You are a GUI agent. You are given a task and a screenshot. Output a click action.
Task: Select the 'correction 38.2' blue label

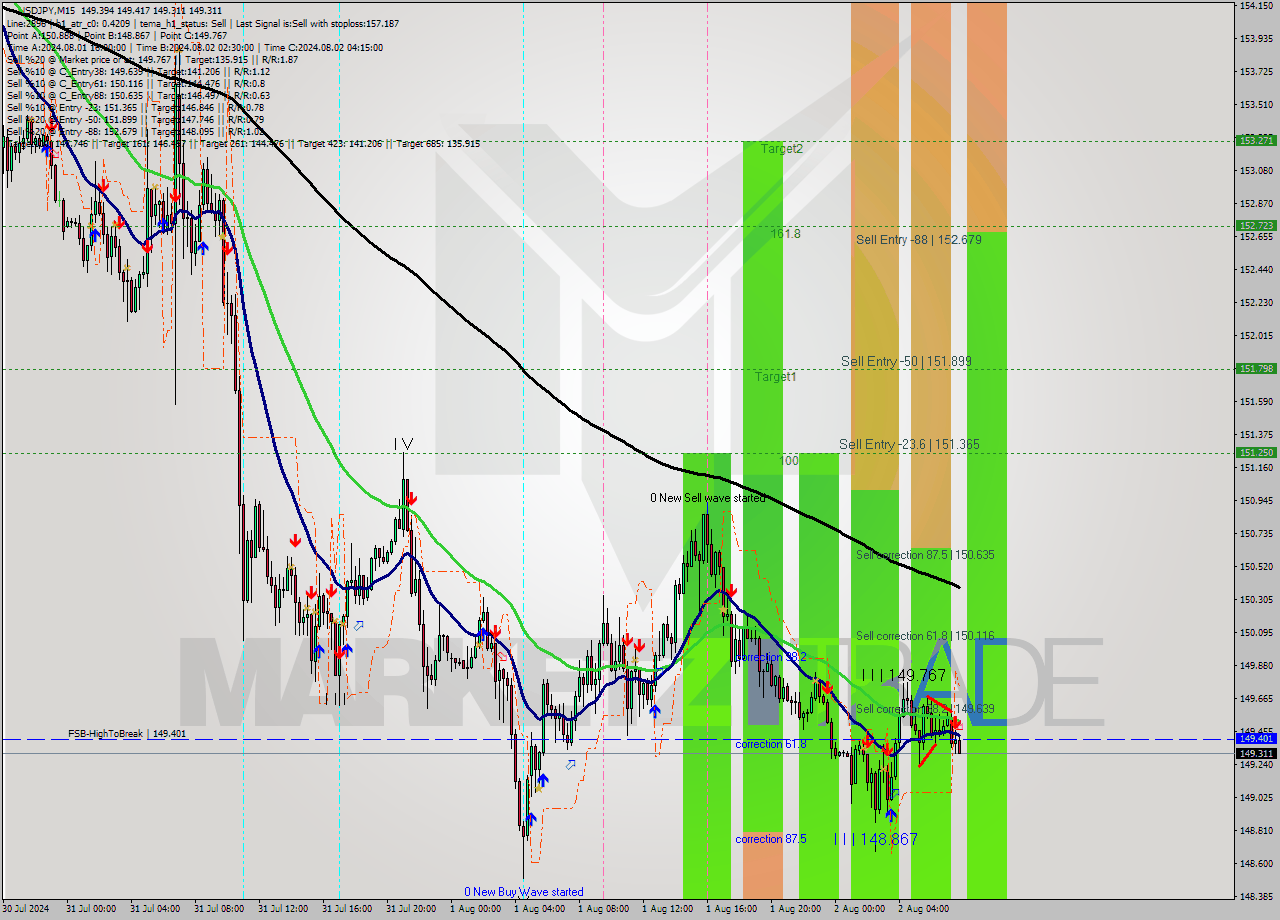[x=771, y=657]
